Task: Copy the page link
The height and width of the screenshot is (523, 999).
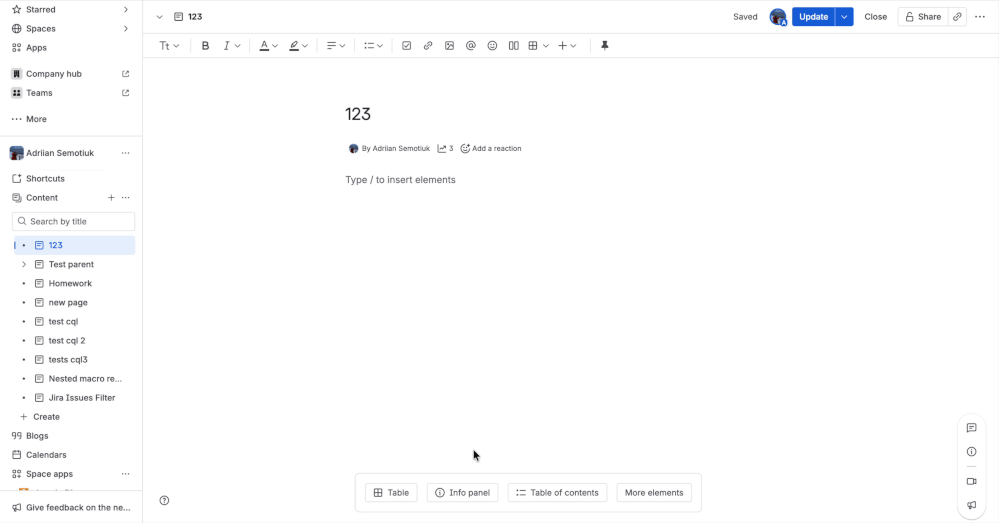Action: click(x=957, y=17)
